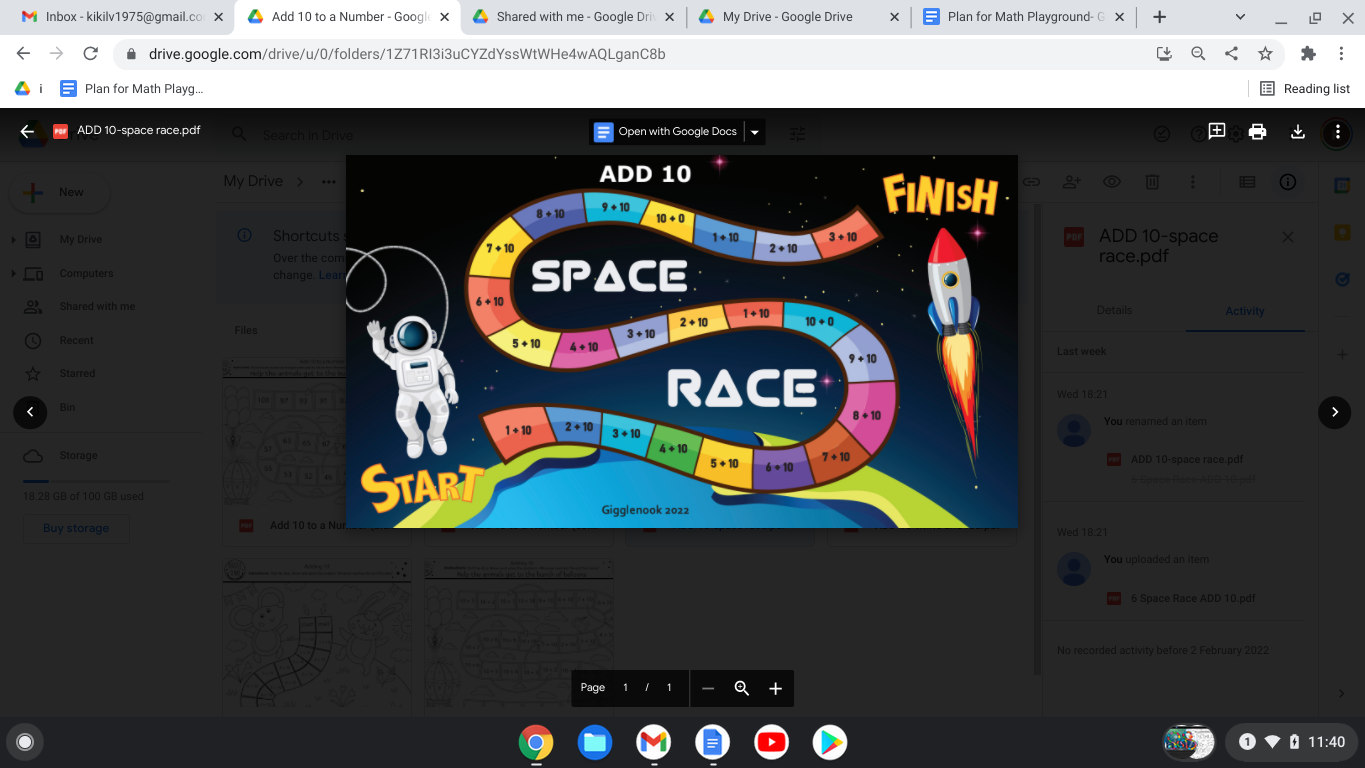Go to the next file preview
This screenshot has width=1365, height=768.
pyautogui.click(x=1334, y=412)
